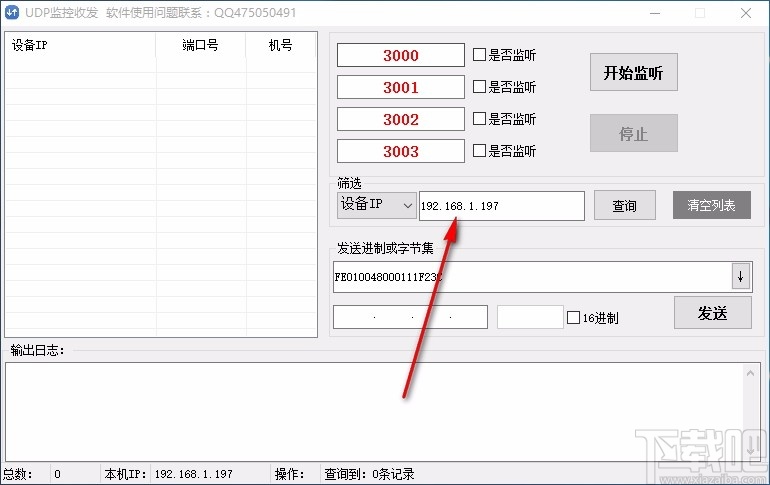The width and height of the screenshot is (770, 485).
Task: Click the port 3001 input field
Action: [401, 87]
